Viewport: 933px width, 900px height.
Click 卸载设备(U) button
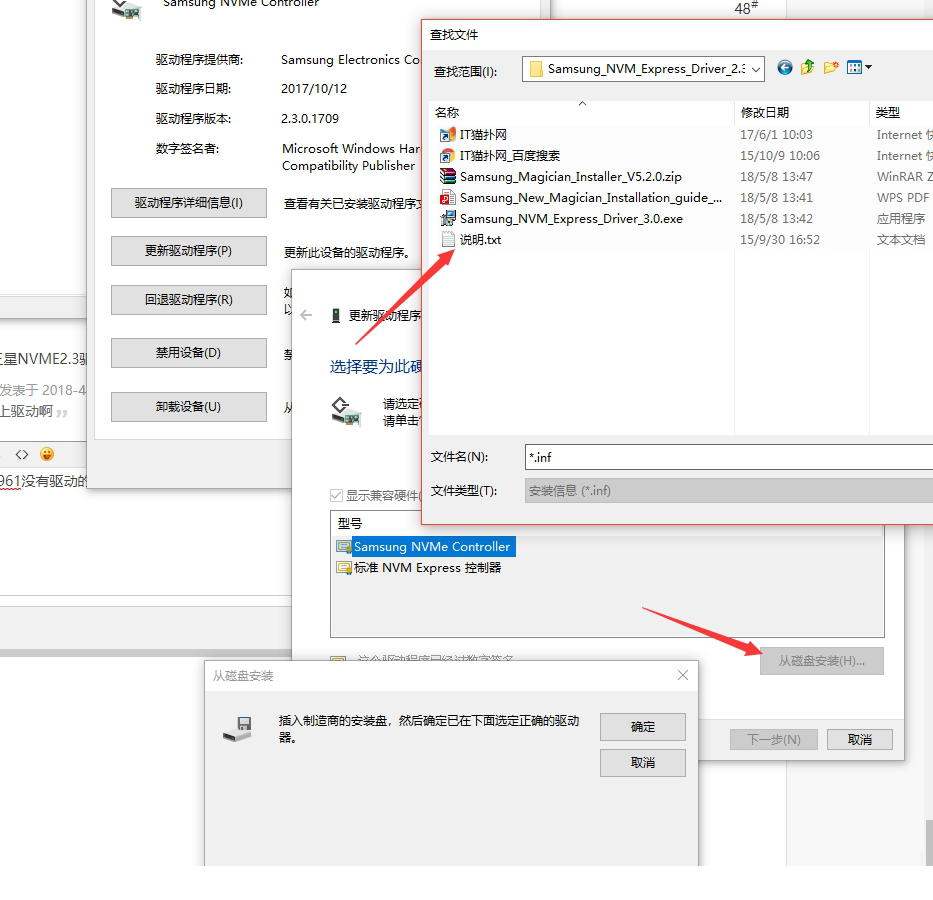pos(189,407)
